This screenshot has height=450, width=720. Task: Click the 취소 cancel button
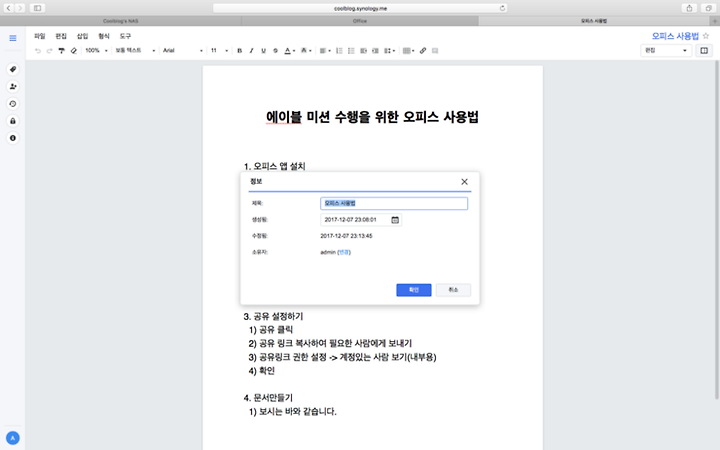[453, 290]
